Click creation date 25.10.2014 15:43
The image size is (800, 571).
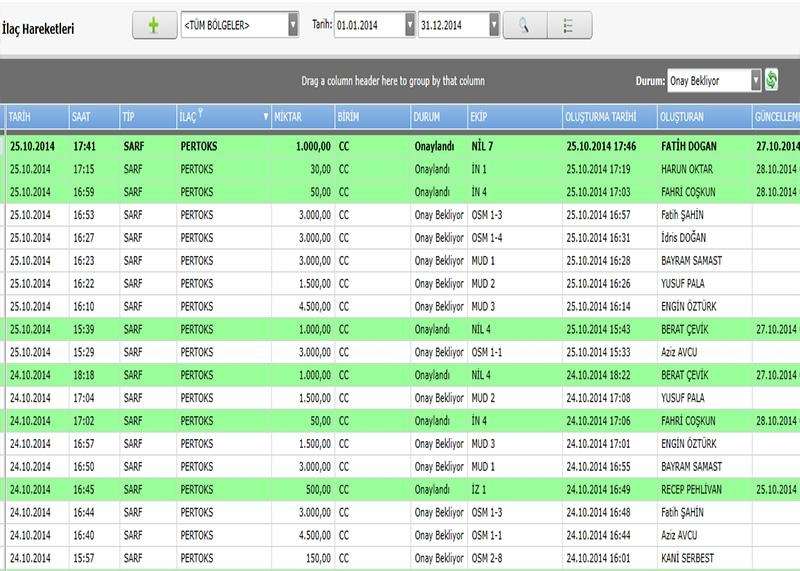click(x=598, y=330)
